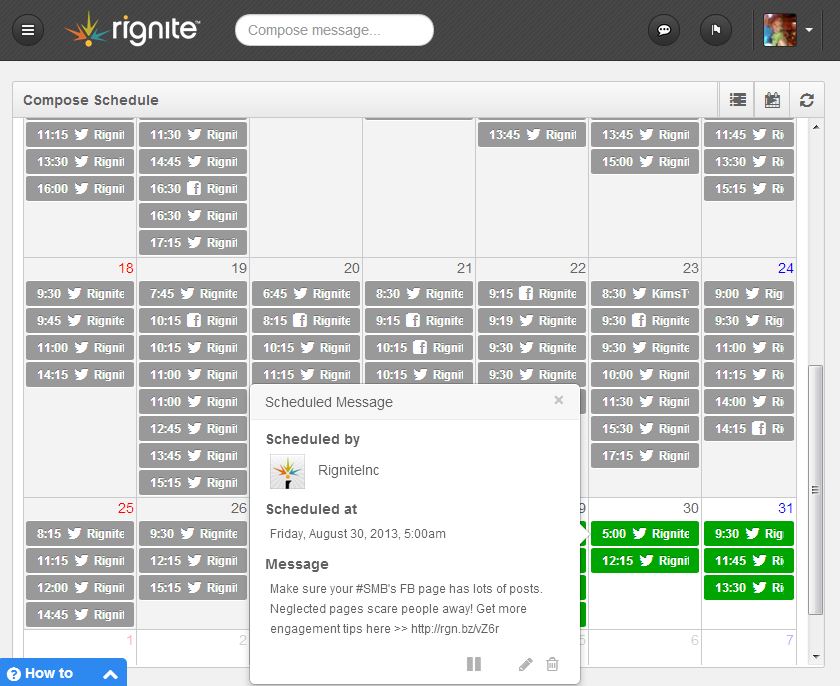Open the 6:45 tweet on the 20th
This screenshot has height=686, width=840.
coord(306,293)
